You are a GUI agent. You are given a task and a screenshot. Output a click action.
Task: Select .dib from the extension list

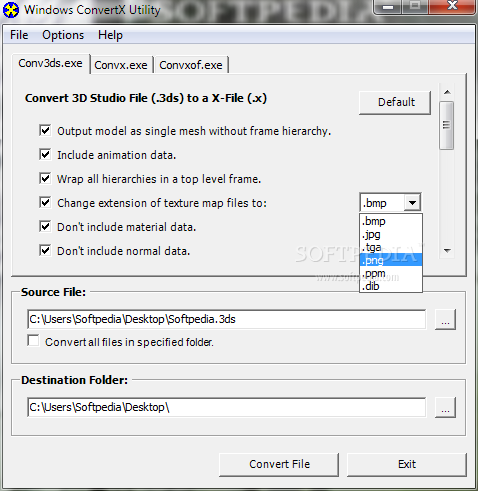[x=391, y=286]
